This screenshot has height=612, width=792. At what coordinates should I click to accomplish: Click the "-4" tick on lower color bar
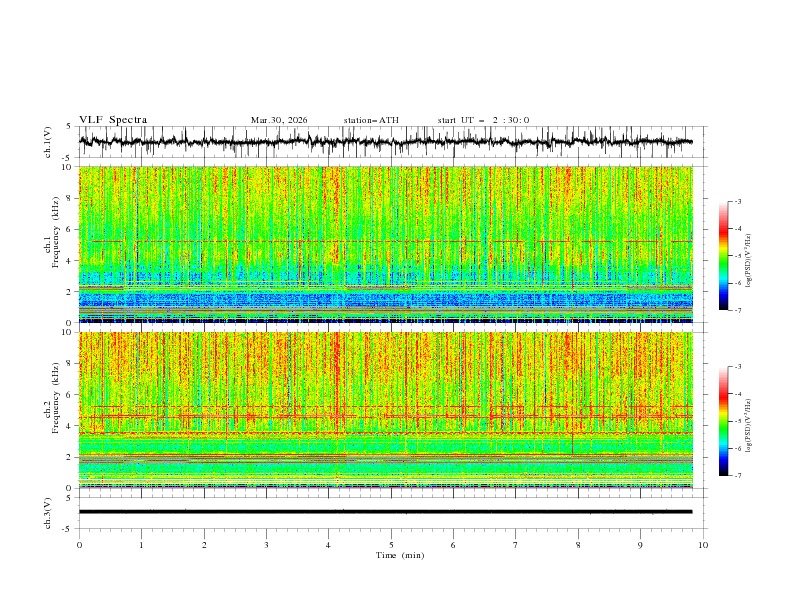click(x=738, y=394)
